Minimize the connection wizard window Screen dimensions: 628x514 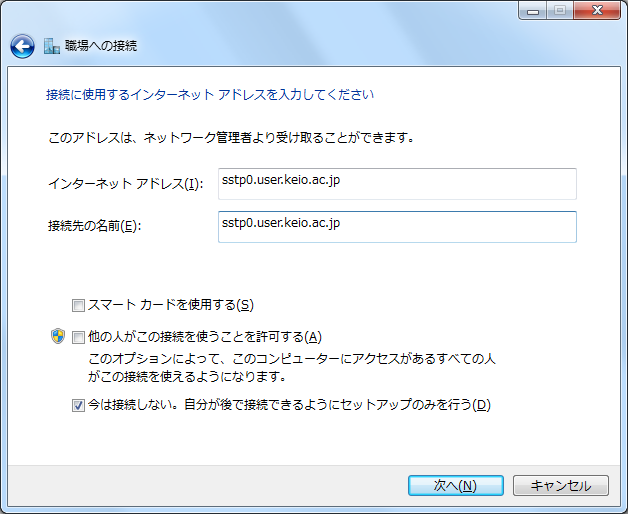[x=533, y=10]
